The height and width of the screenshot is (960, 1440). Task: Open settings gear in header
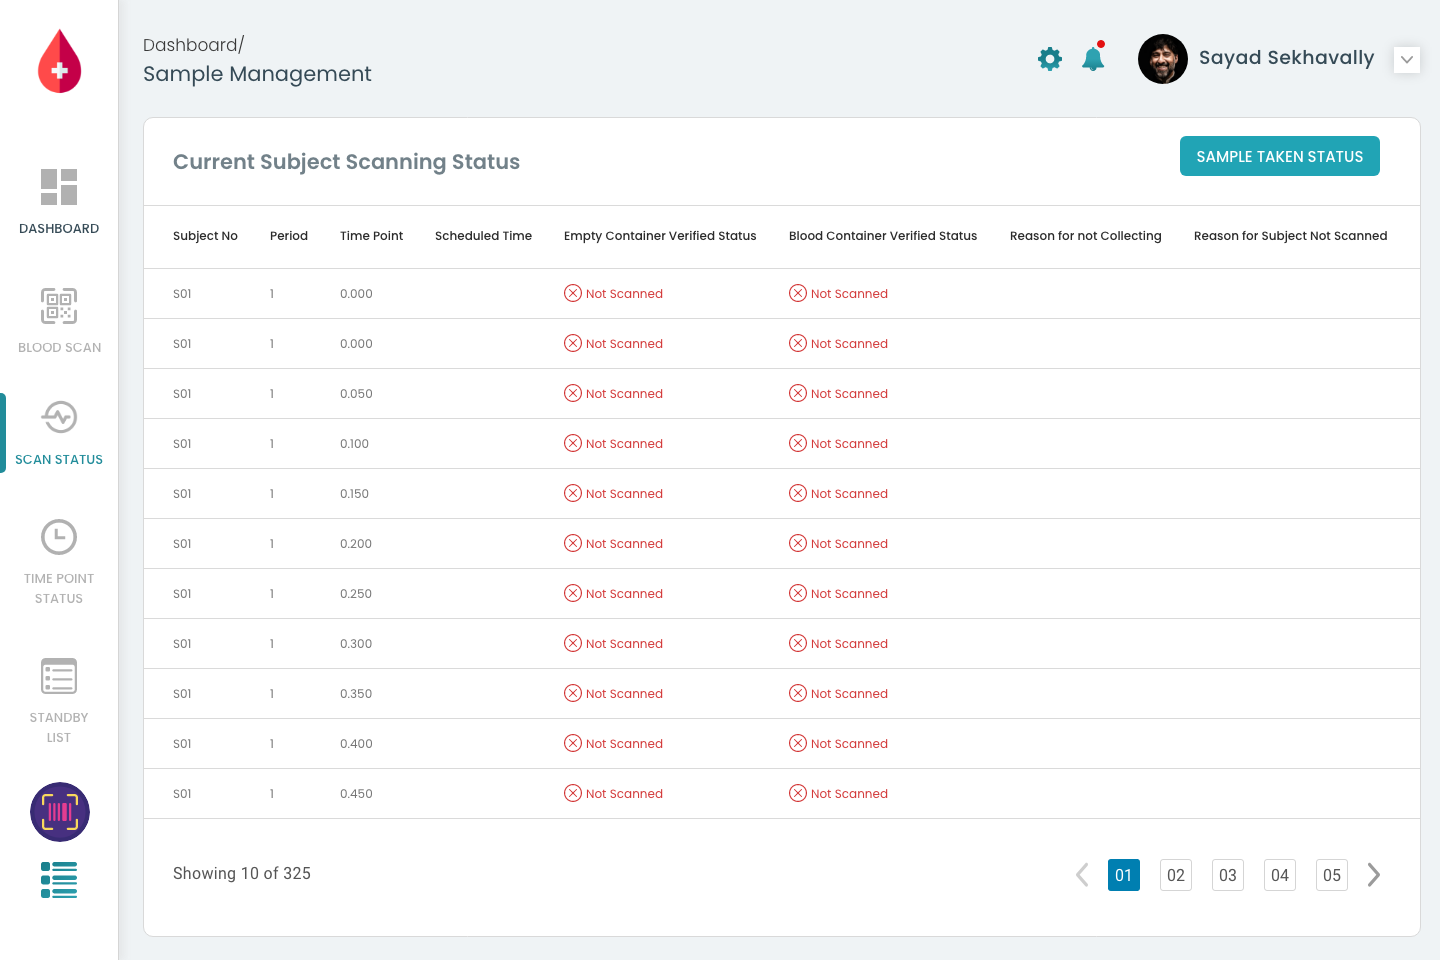point(1050,59)
